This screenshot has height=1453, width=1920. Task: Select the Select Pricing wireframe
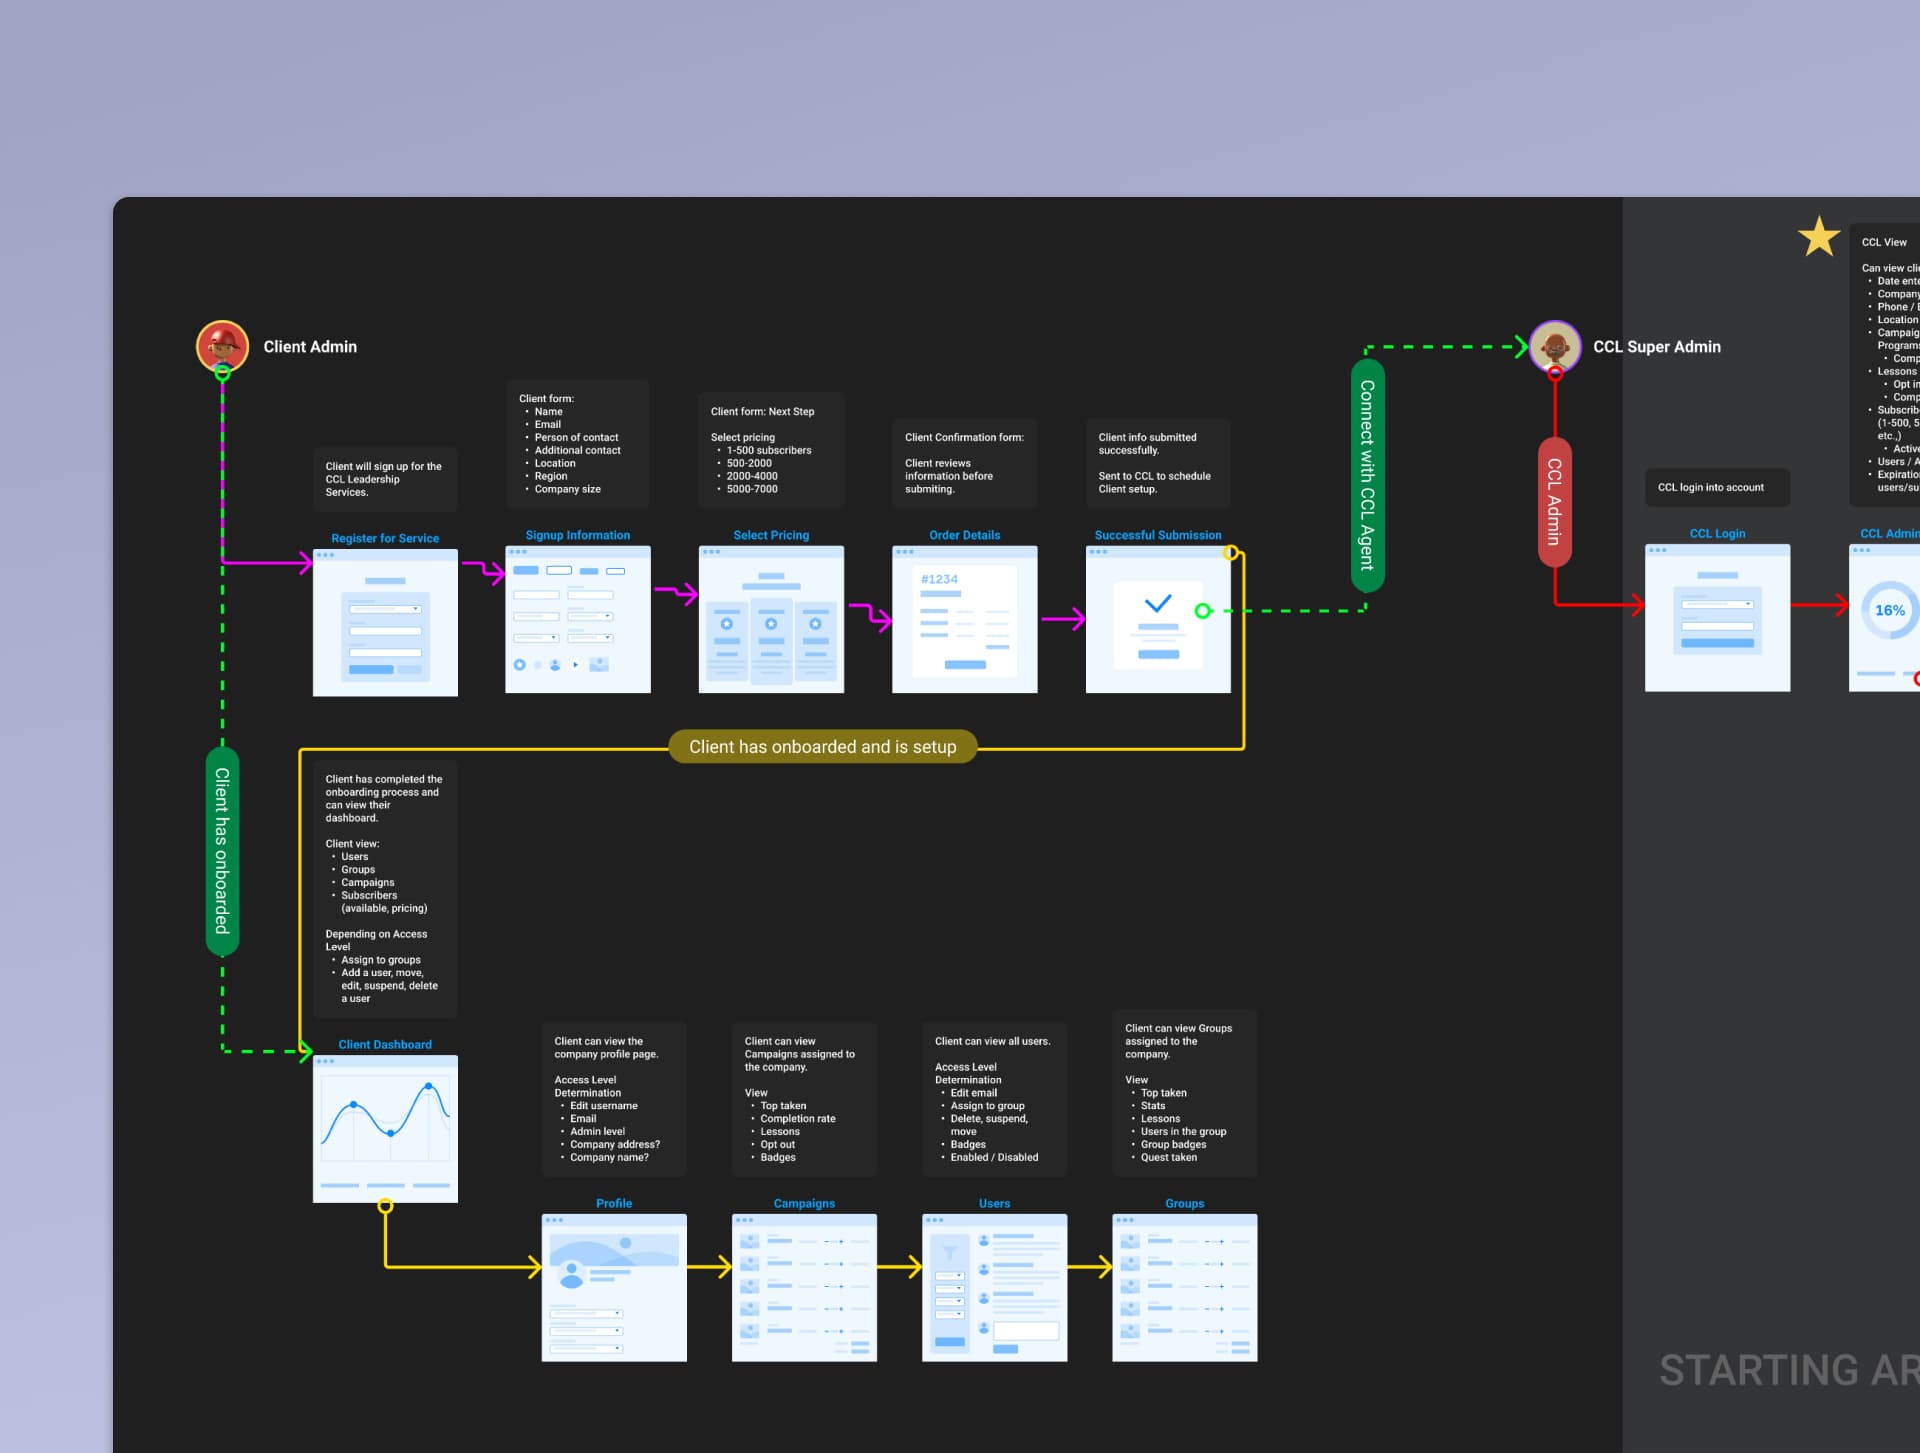(771, 619)
